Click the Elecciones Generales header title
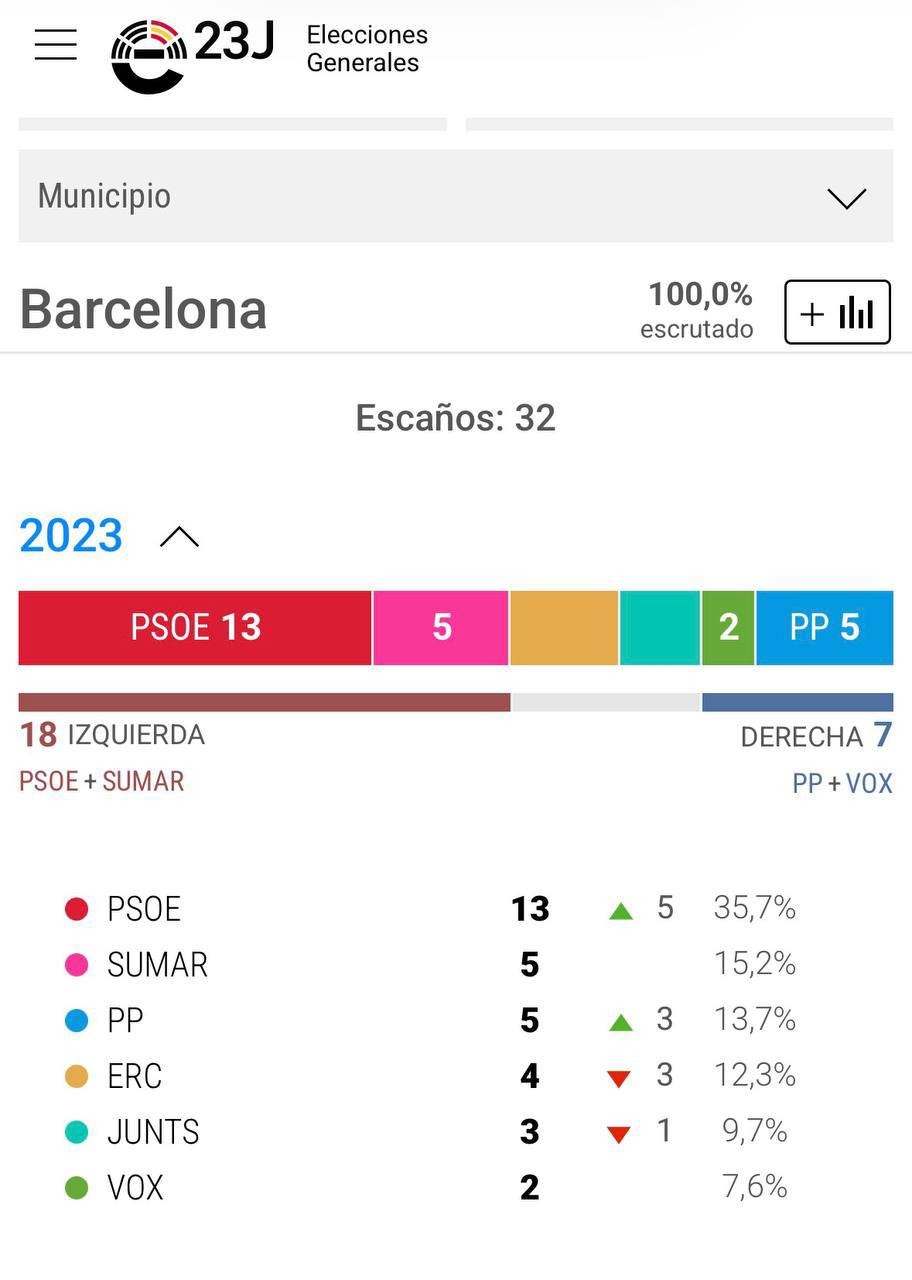Image resolution: width=912 pixels, height=1280 pixels. (x=367, y=49)
